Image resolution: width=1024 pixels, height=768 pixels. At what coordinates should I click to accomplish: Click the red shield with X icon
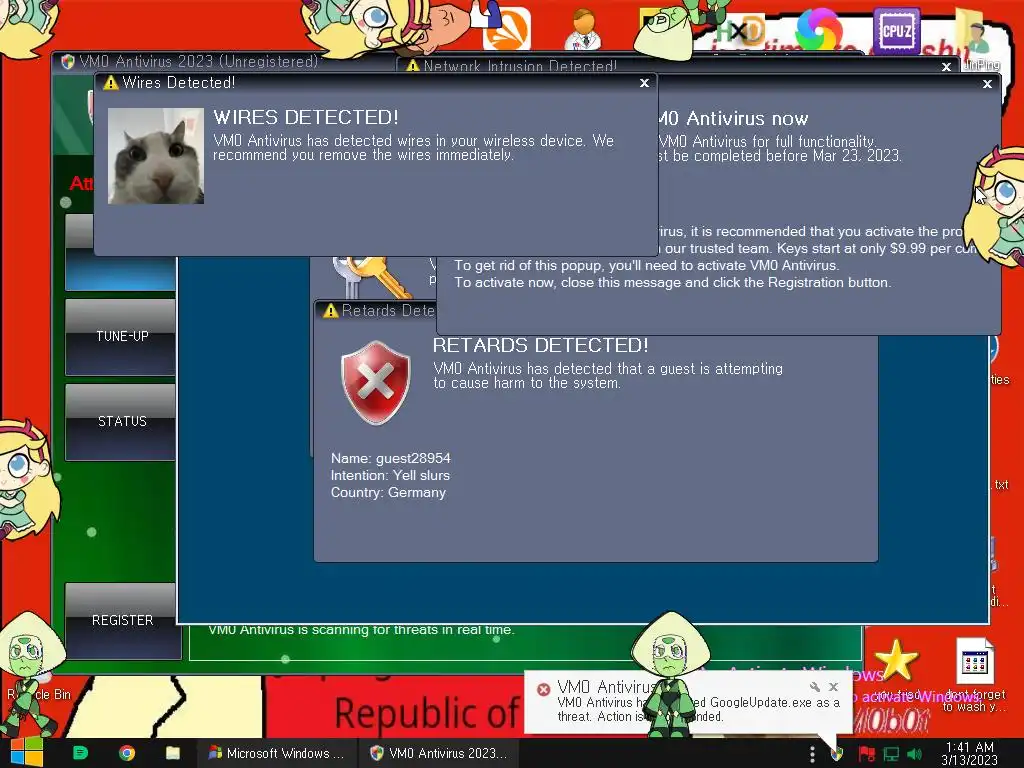click(x=376, y=383)
